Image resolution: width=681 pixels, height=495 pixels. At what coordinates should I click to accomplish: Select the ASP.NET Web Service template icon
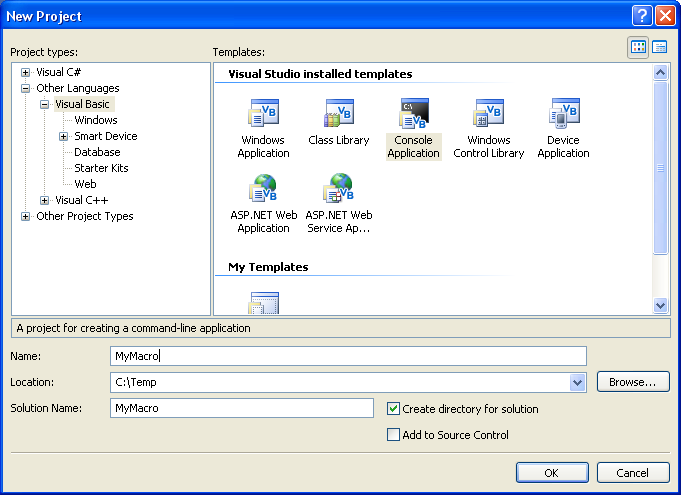click(x=338, y=189)
